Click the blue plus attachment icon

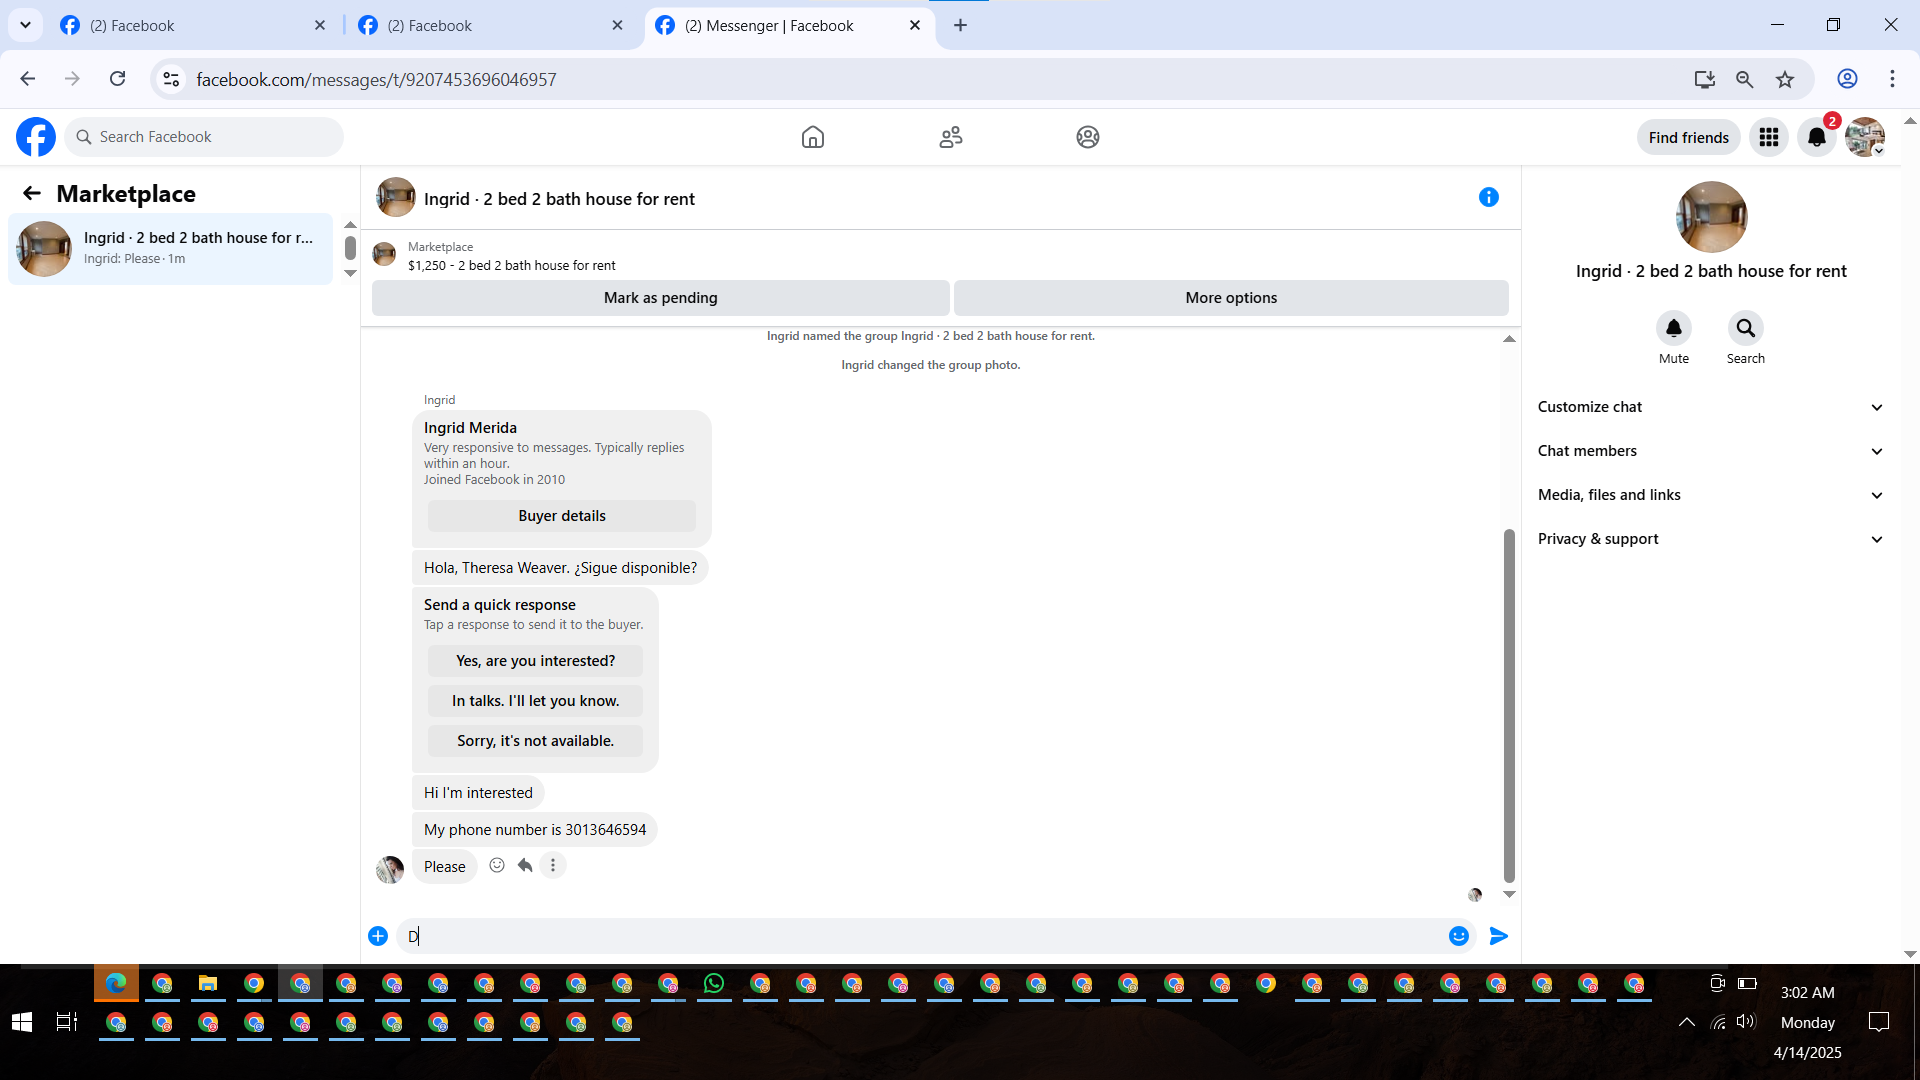click(x=378, y=936)
